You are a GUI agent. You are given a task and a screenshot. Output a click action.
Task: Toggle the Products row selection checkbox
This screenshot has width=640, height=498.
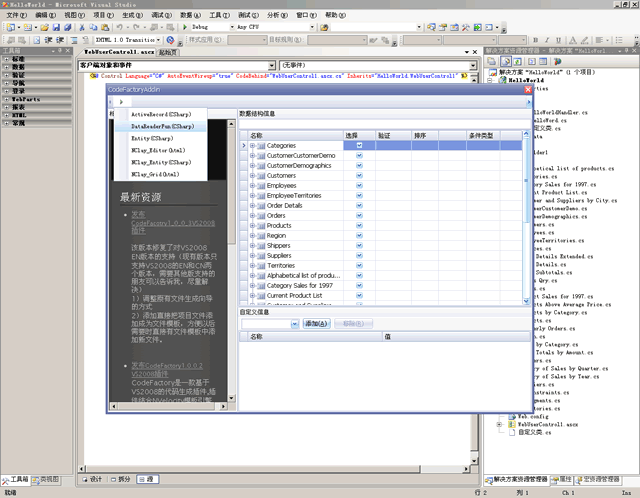[359, 225]
